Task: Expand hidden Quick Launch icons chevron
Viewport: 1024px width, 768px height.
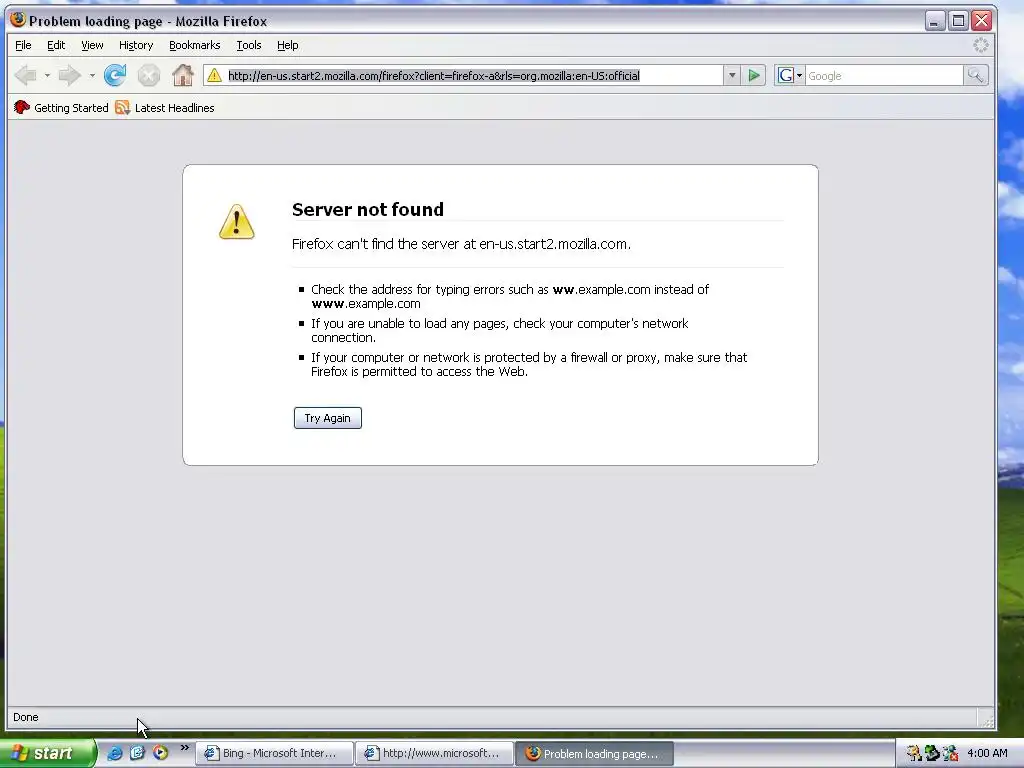Action: (185, 748)
